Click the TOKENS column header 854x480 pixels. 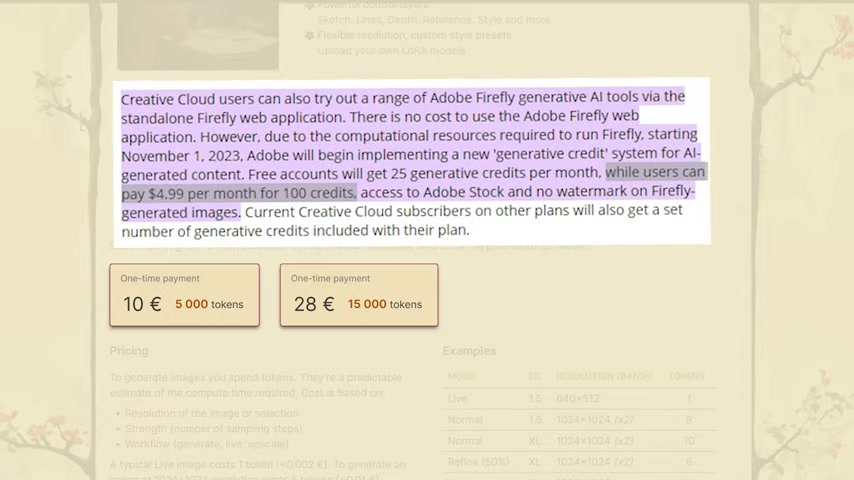pyautogui.click(x=686, y=376)
